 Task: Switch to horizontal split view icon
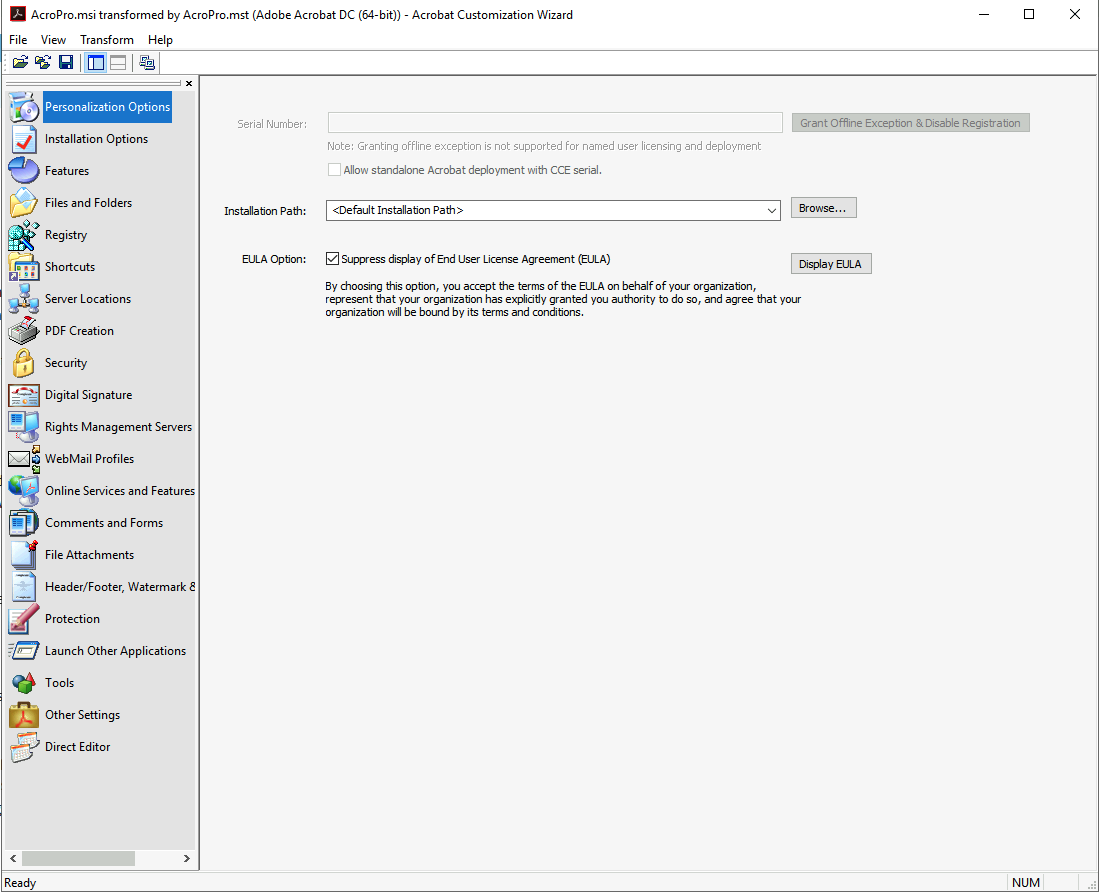[117, 62]
